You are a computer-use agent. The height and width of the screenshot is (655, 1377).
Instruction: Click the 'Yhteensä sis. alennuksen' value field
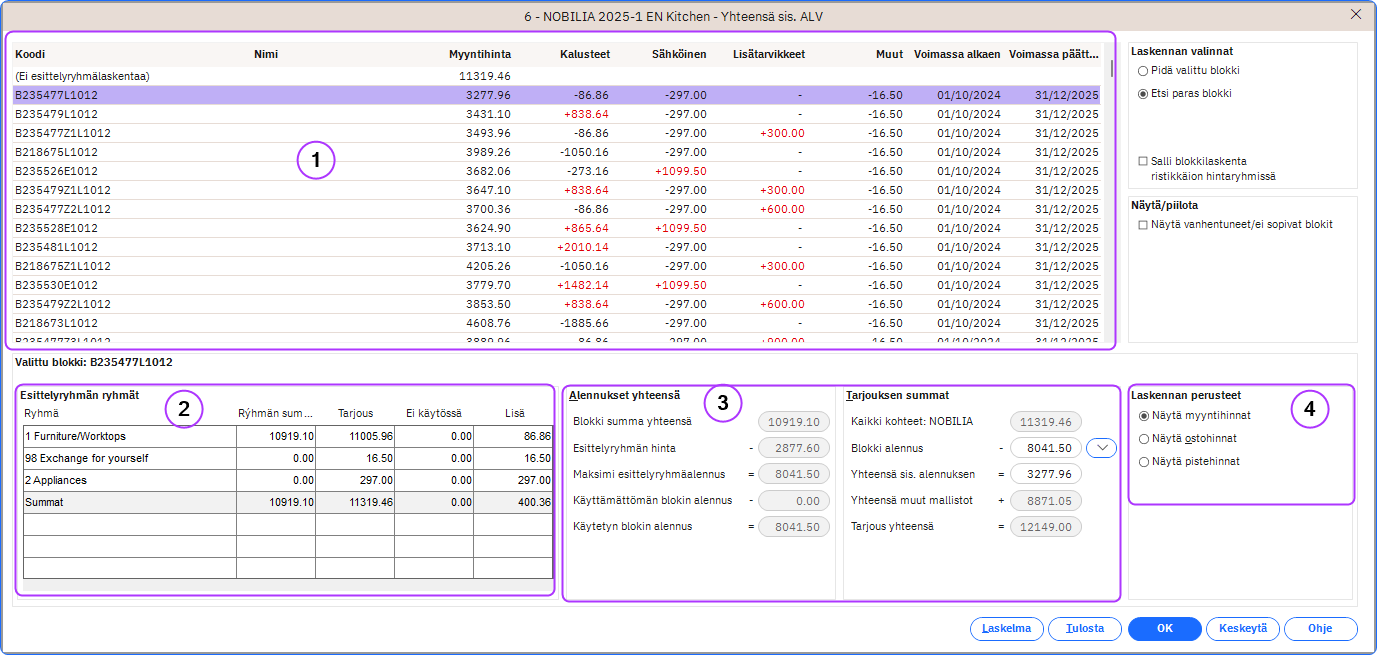(1045, 474)
